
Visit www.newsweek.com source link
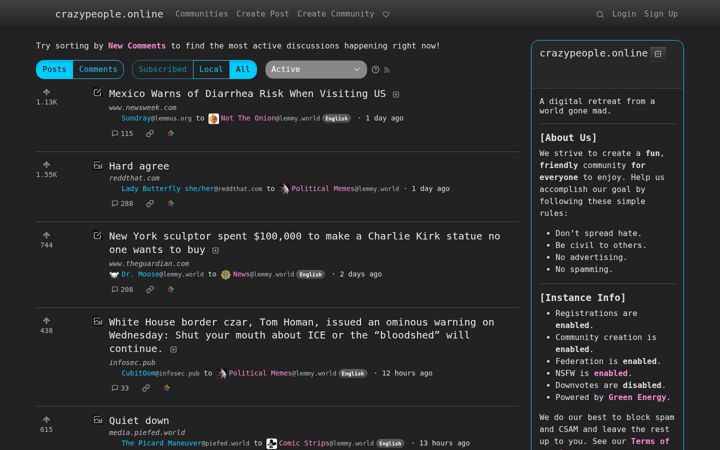click(x=142, y=107)
